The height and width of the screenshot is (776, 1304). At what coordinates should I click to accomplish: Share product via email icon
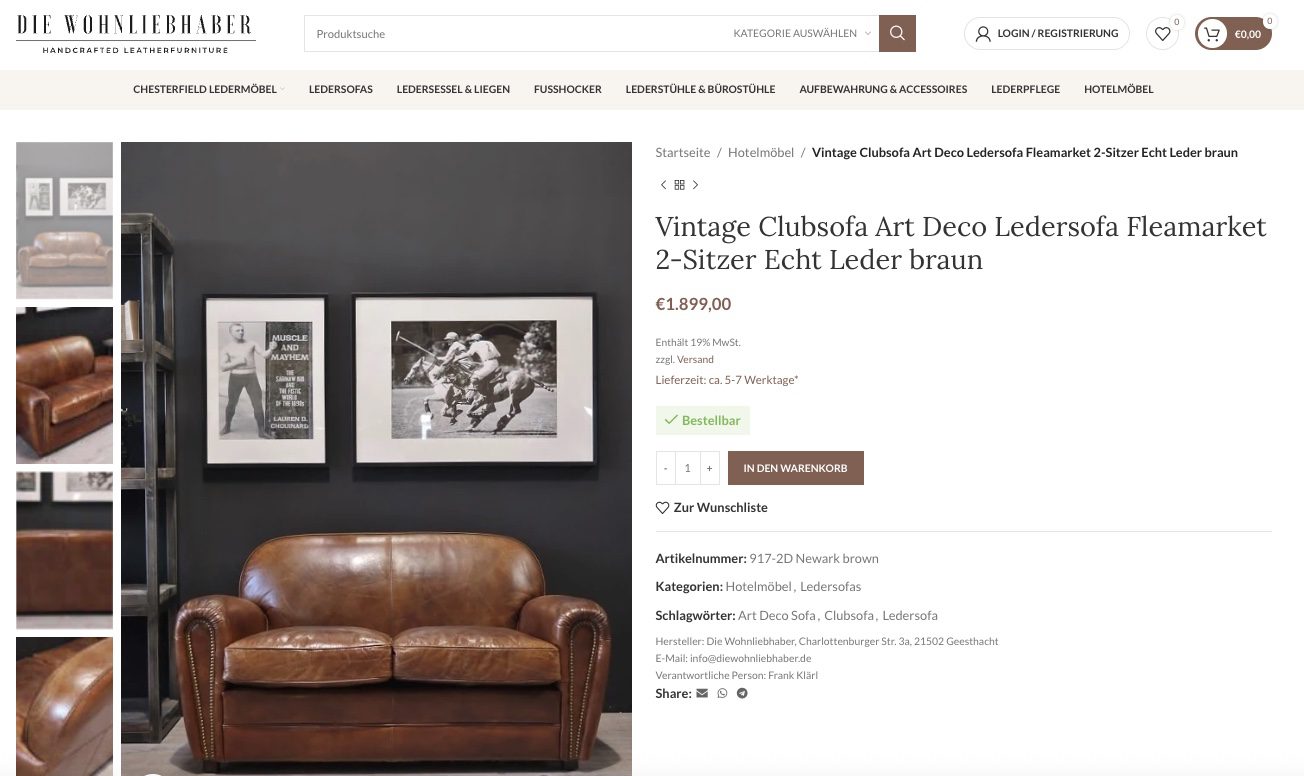click(x=702, y=693)
